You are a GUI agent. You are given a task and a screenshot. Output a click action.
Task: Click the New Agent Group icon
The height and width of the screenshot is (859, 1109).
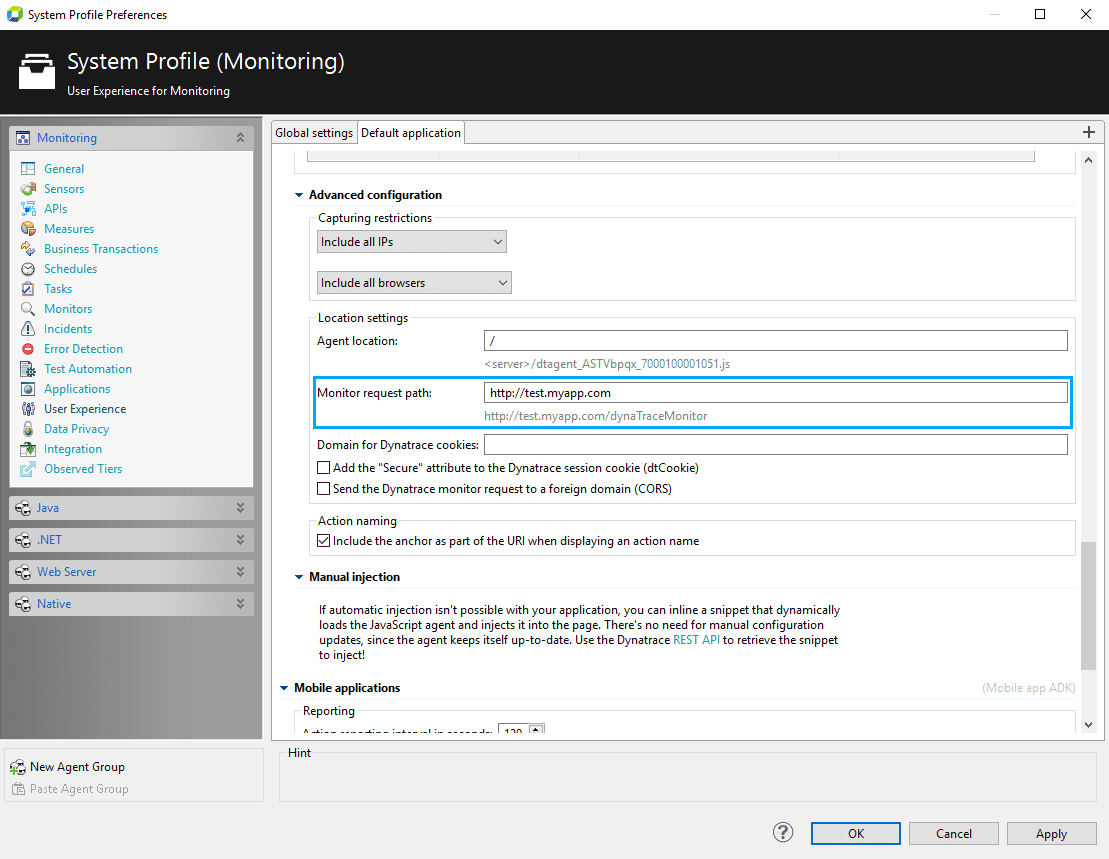(18, 767)
